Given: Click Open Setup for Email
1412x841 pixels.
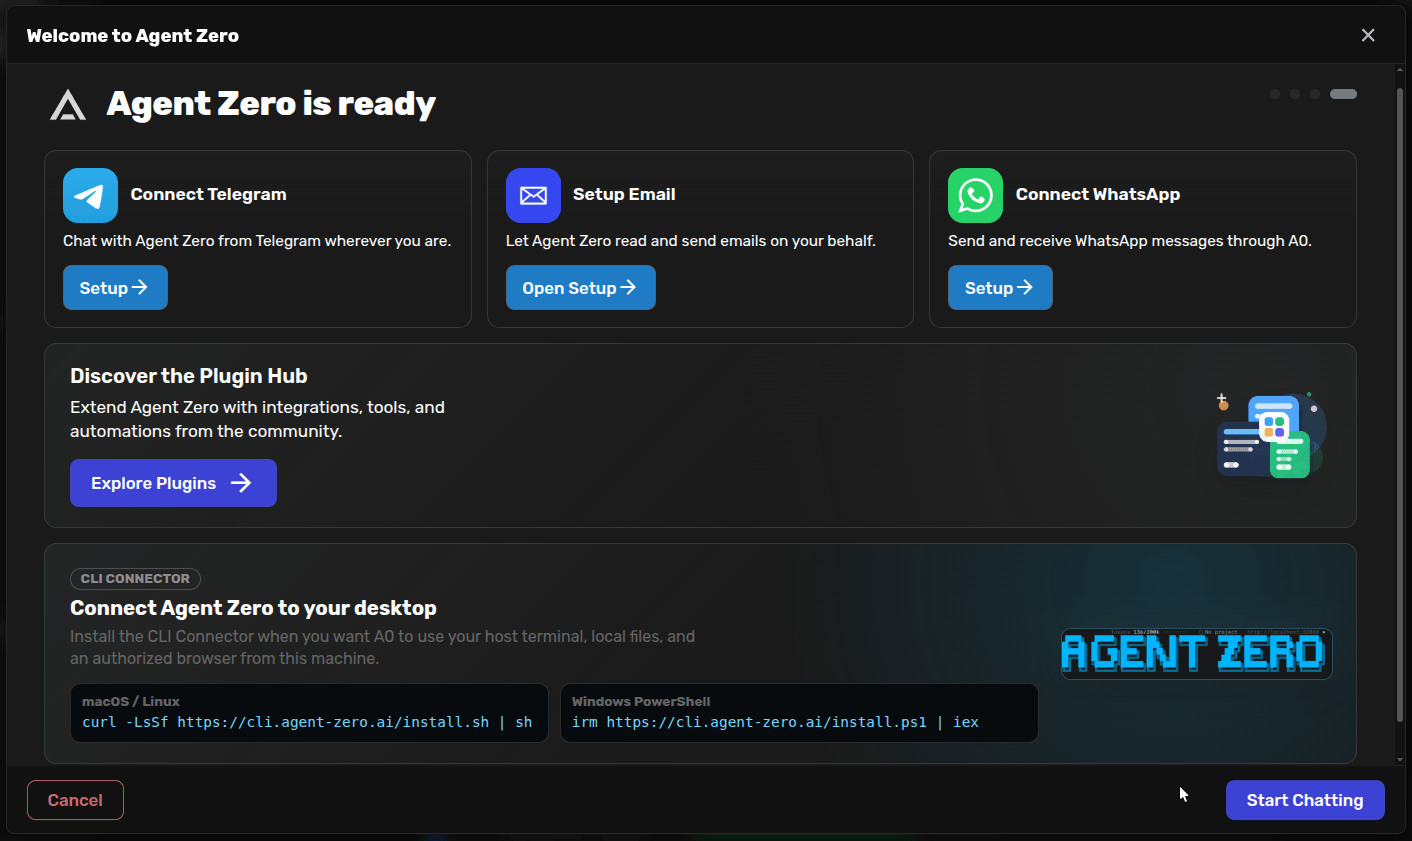Looking at the screenshot, I should [580, 288].
